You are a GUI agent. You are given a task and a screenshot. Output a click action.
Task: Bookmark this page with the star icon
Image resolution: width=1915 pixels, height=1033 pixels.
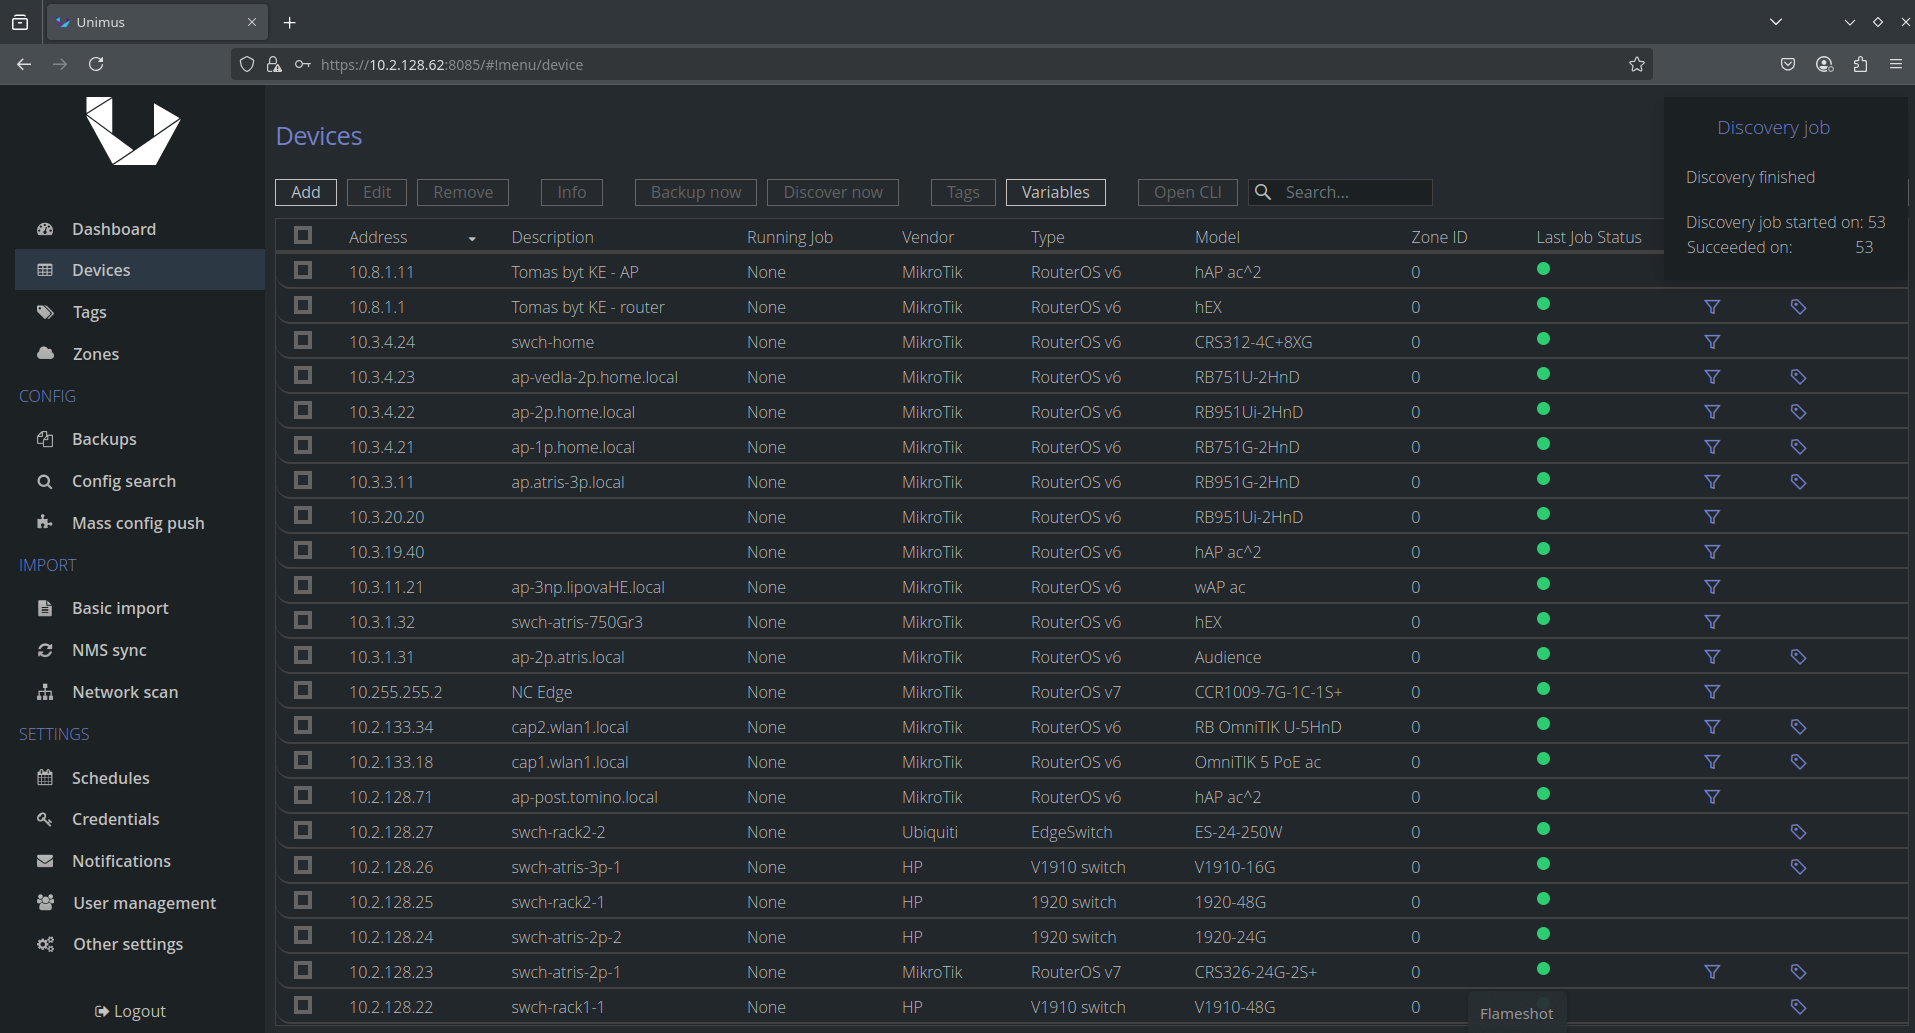tap(1636, 64)
